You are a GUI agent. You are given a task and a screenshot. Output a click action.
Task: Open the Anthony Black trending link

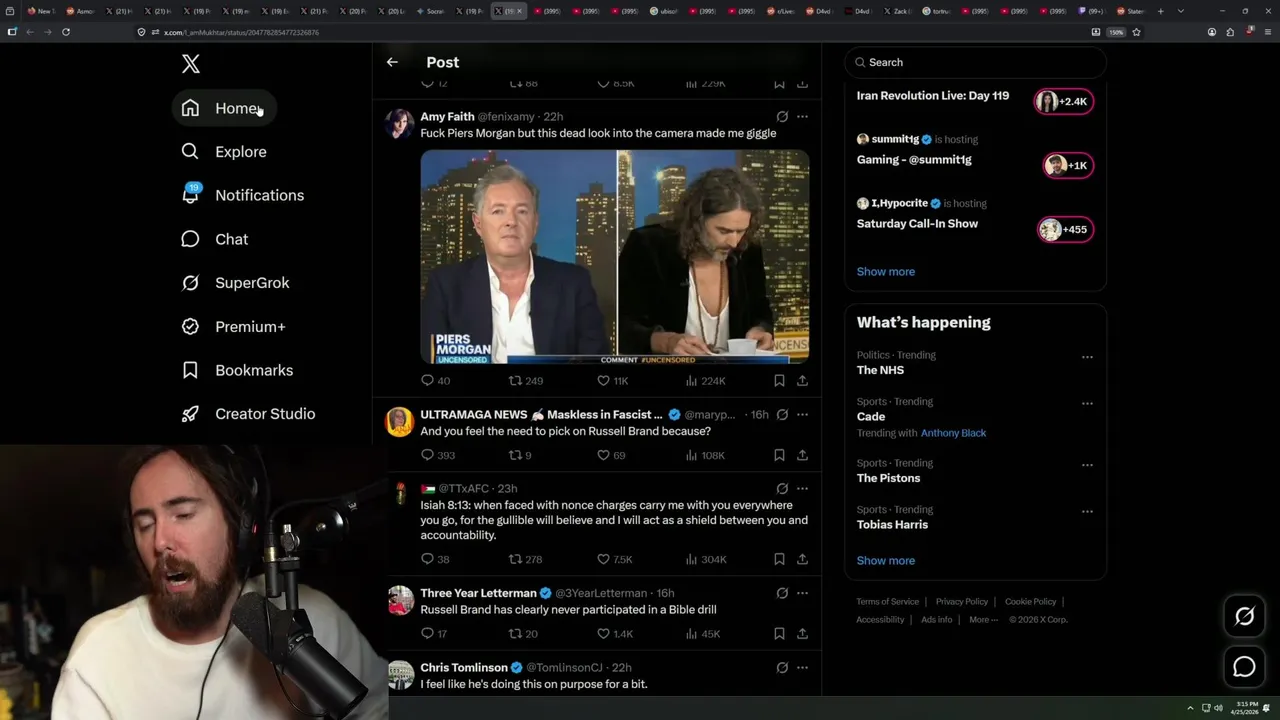[x=953, y=433]
